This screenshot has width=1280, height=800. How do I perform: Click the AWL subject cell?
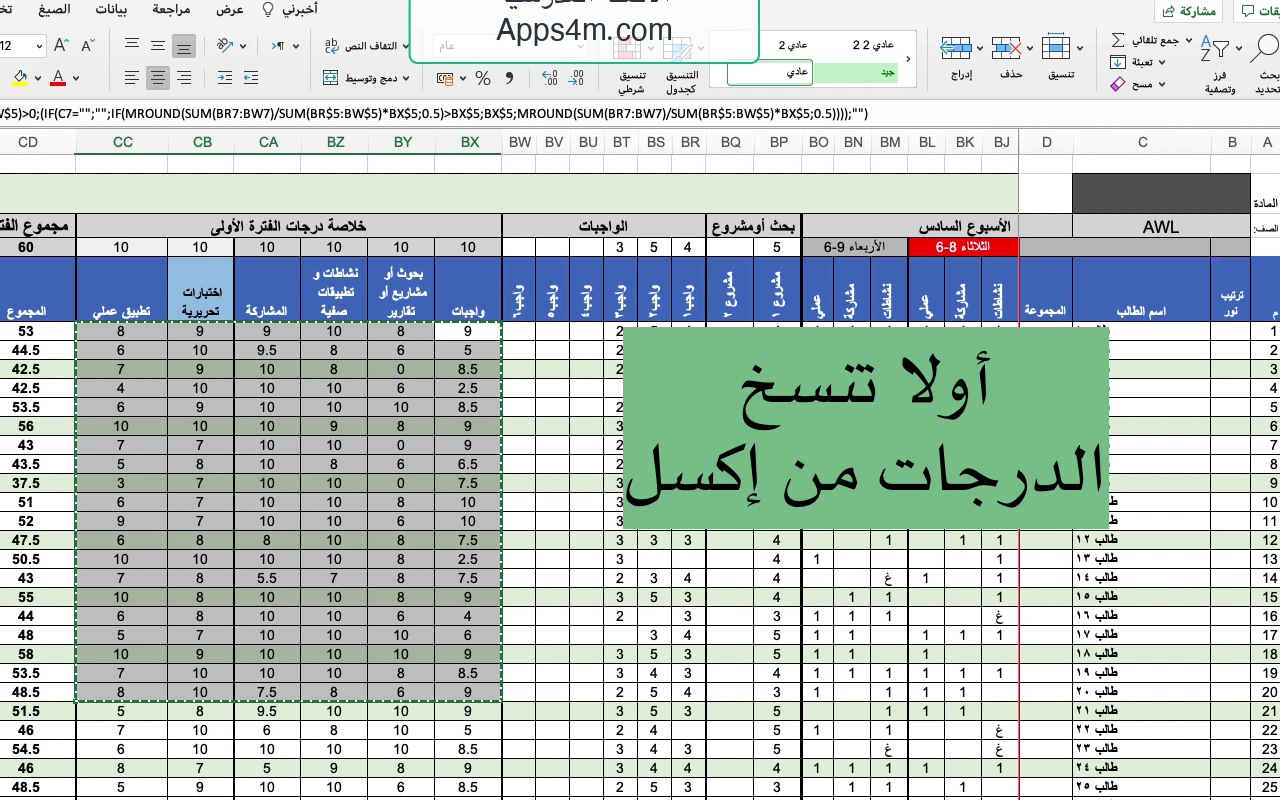click(x=1160, y=227)
